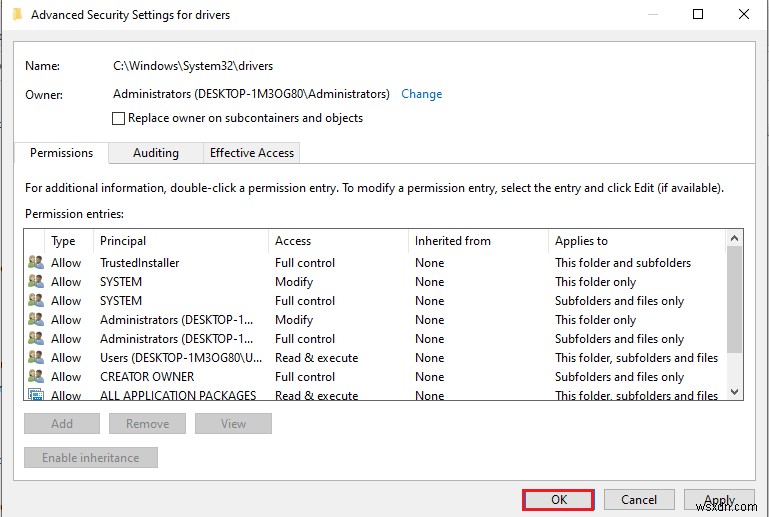Click Enable inheritance button
Image resolution: width=769 pixels, height=517 pixels.
91,458
